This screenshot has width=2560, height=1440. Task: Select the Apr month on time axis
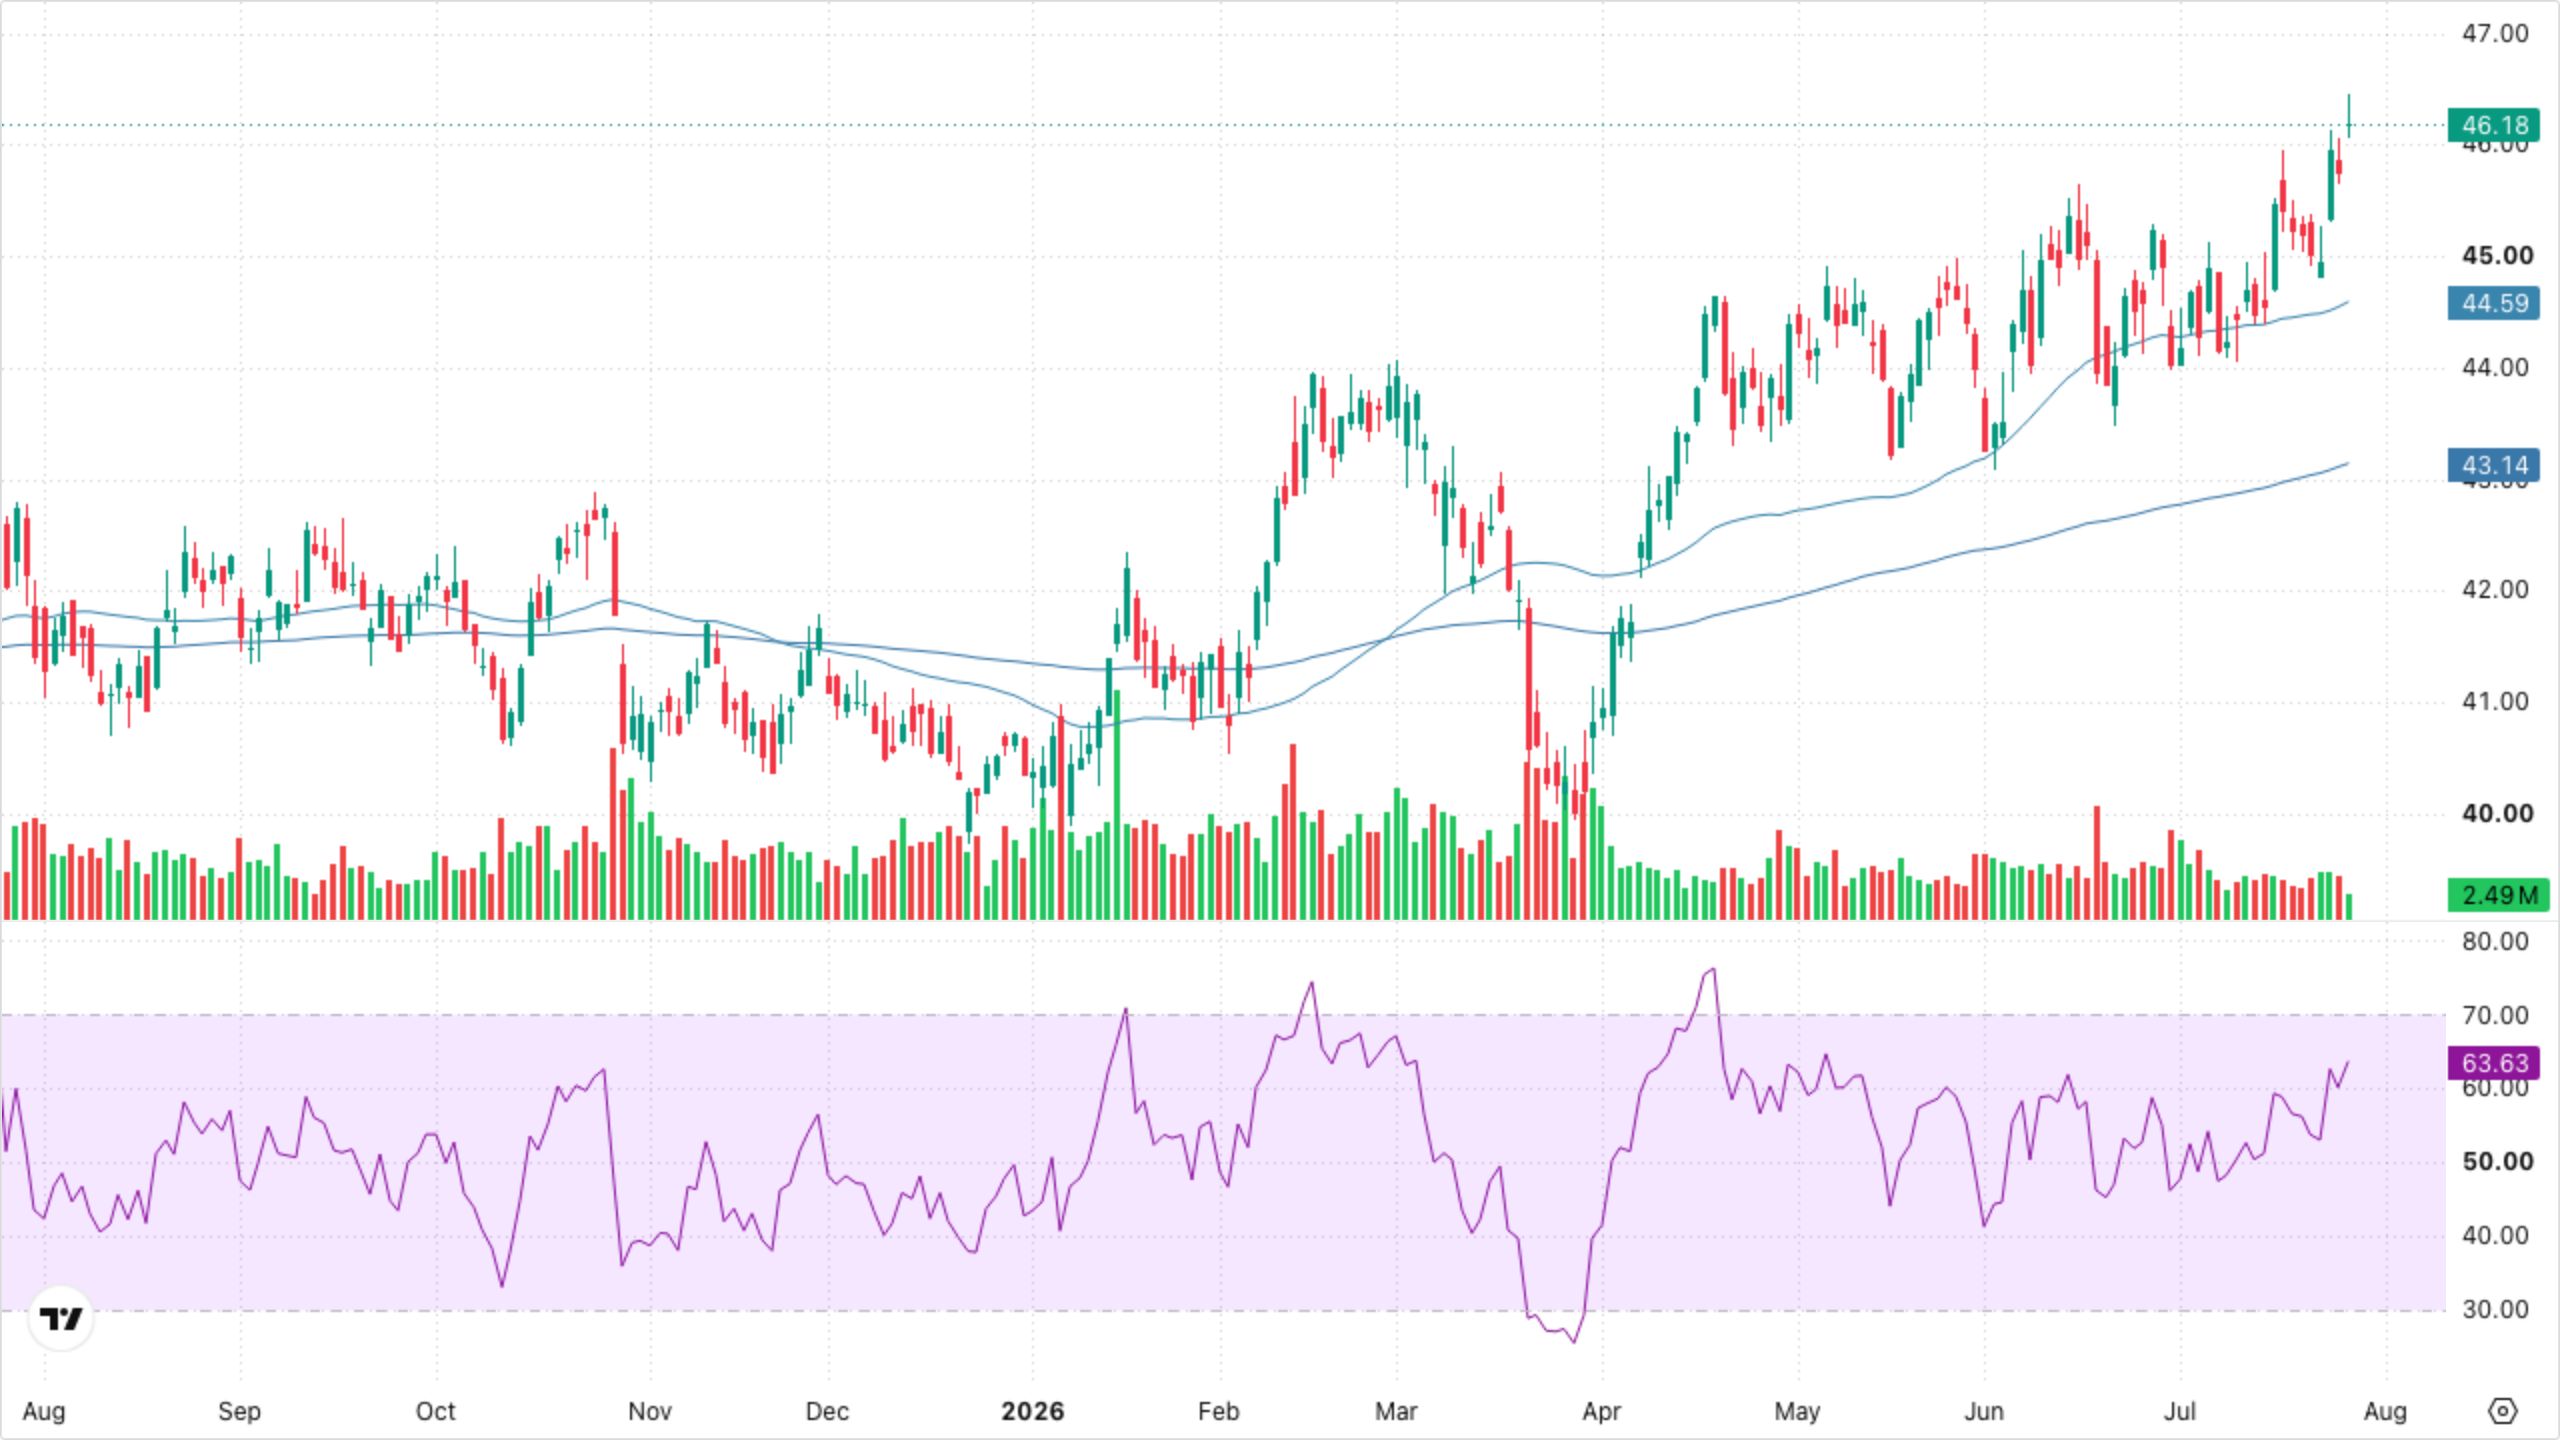pos(1601,1411)
